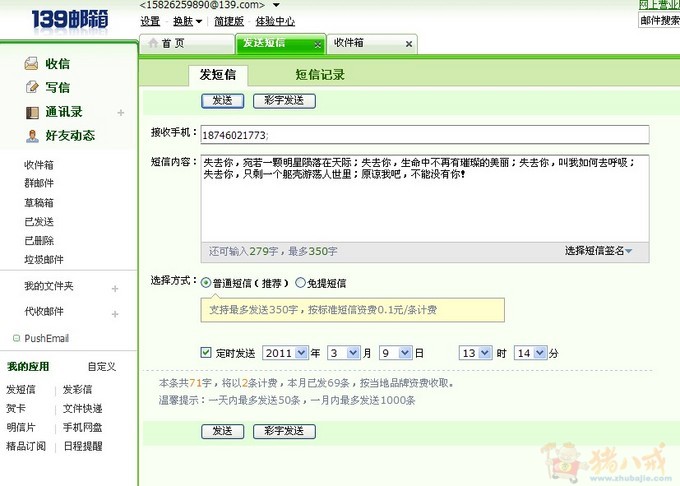The width and height of the screenshot is (680, 486).
Task: Click the 邮件搜索 search box
Action: click(x=659, y=20)
